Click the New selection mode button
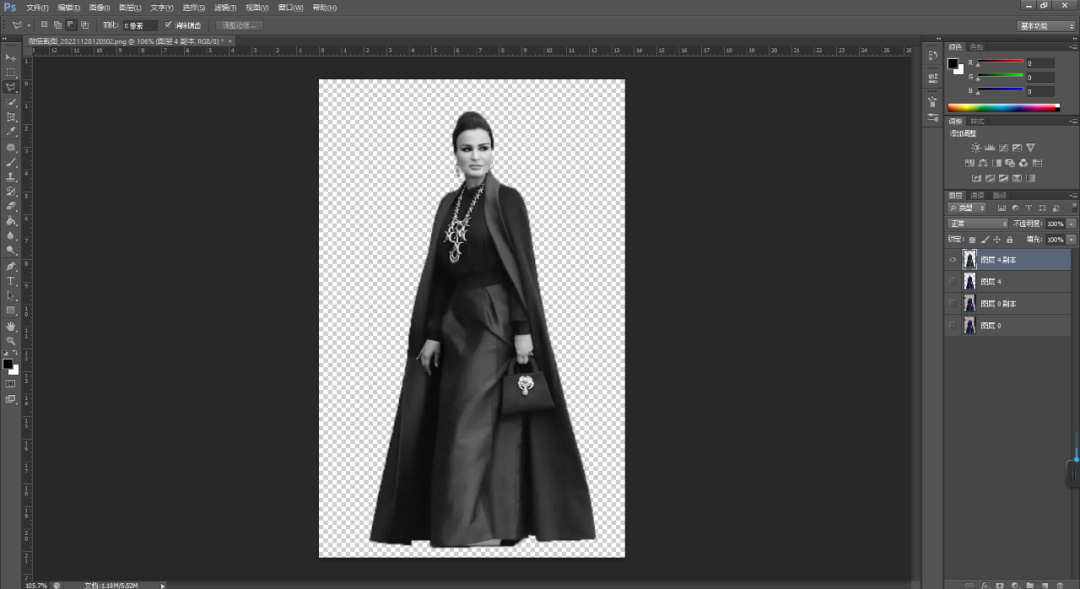 44,25
